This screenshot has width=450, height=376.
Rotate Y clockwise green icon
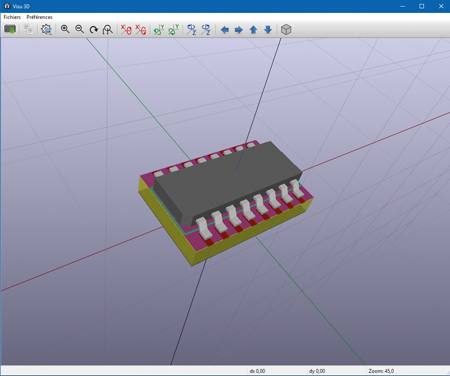(159, 30)
